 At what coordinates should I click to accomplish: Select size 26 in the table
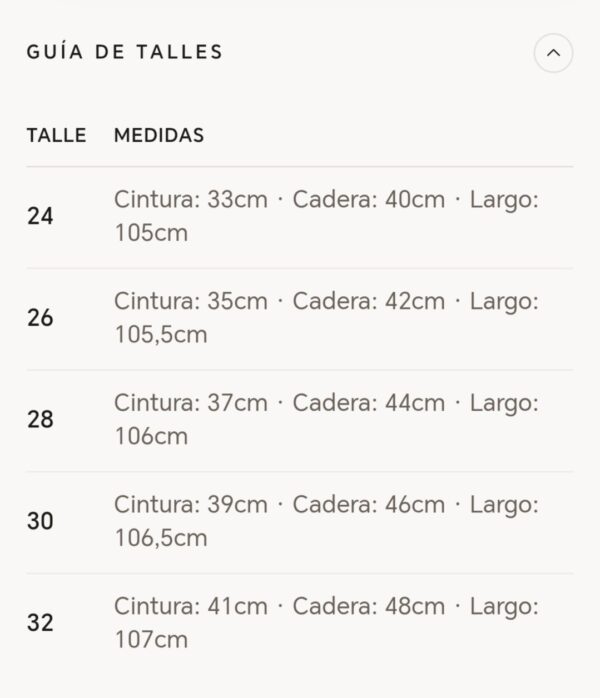click(x=40, y=318)
